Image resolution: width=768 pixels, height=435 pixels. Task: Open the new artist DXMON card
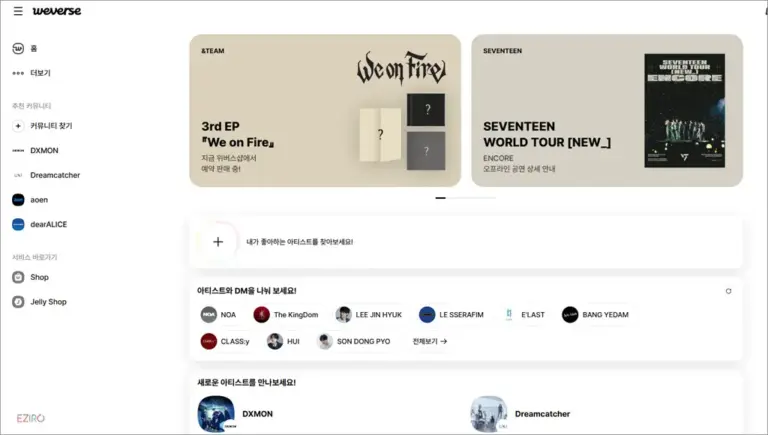tap(235, 414)
